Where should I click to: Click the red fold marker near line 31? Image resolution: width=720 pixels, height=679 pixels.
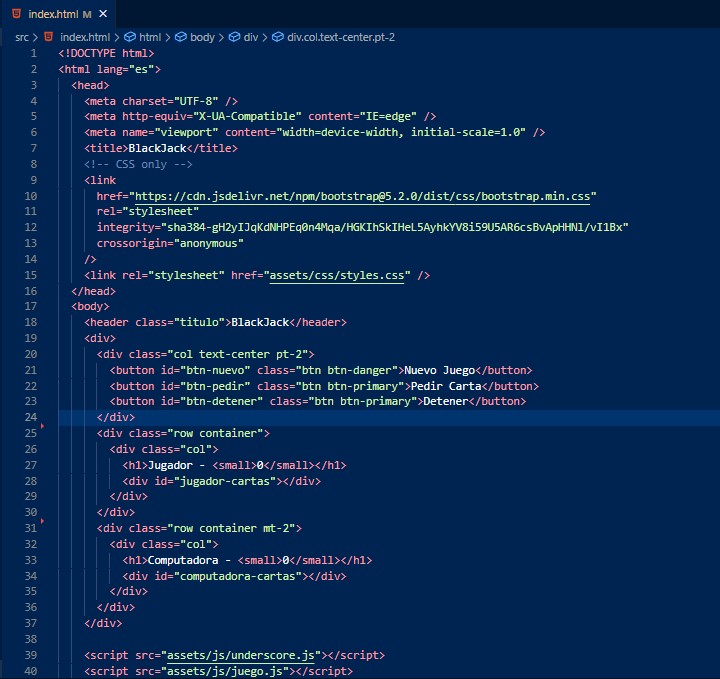pyautogui.click(x=42, y=521)
